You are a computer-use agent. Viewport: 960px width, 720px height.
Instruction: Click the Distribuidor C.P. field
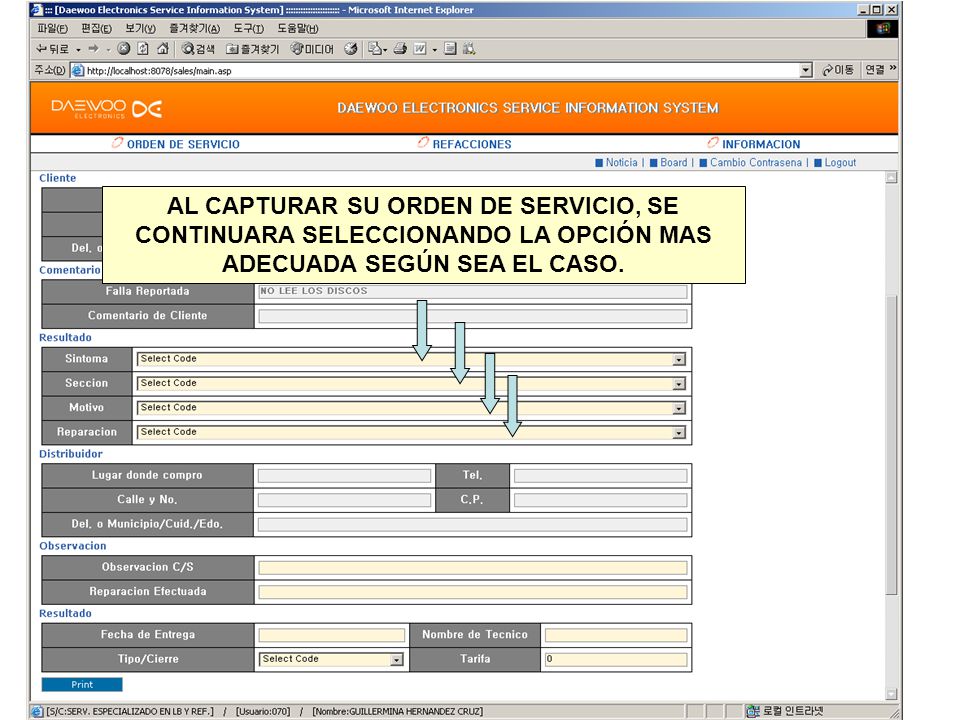pos(601,500)
